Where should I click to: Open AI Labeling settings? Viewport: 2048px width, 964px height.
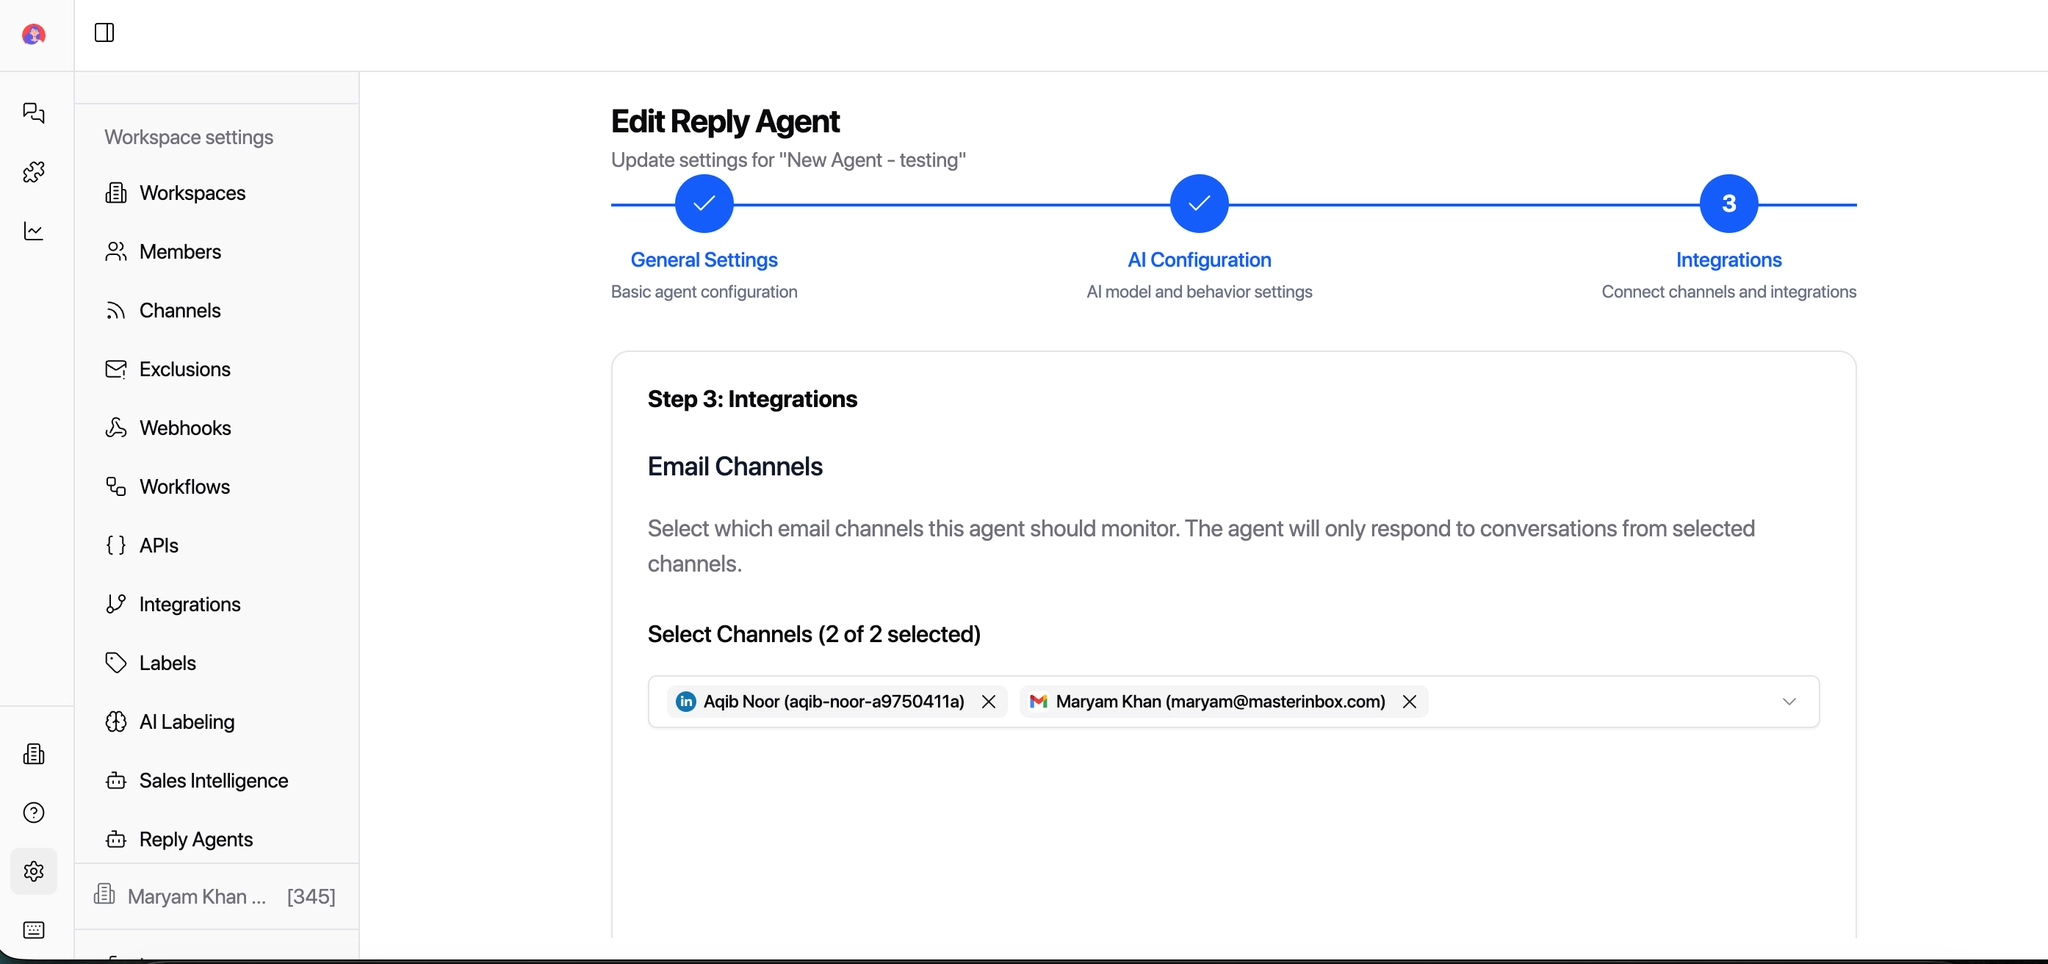point(186,721)
